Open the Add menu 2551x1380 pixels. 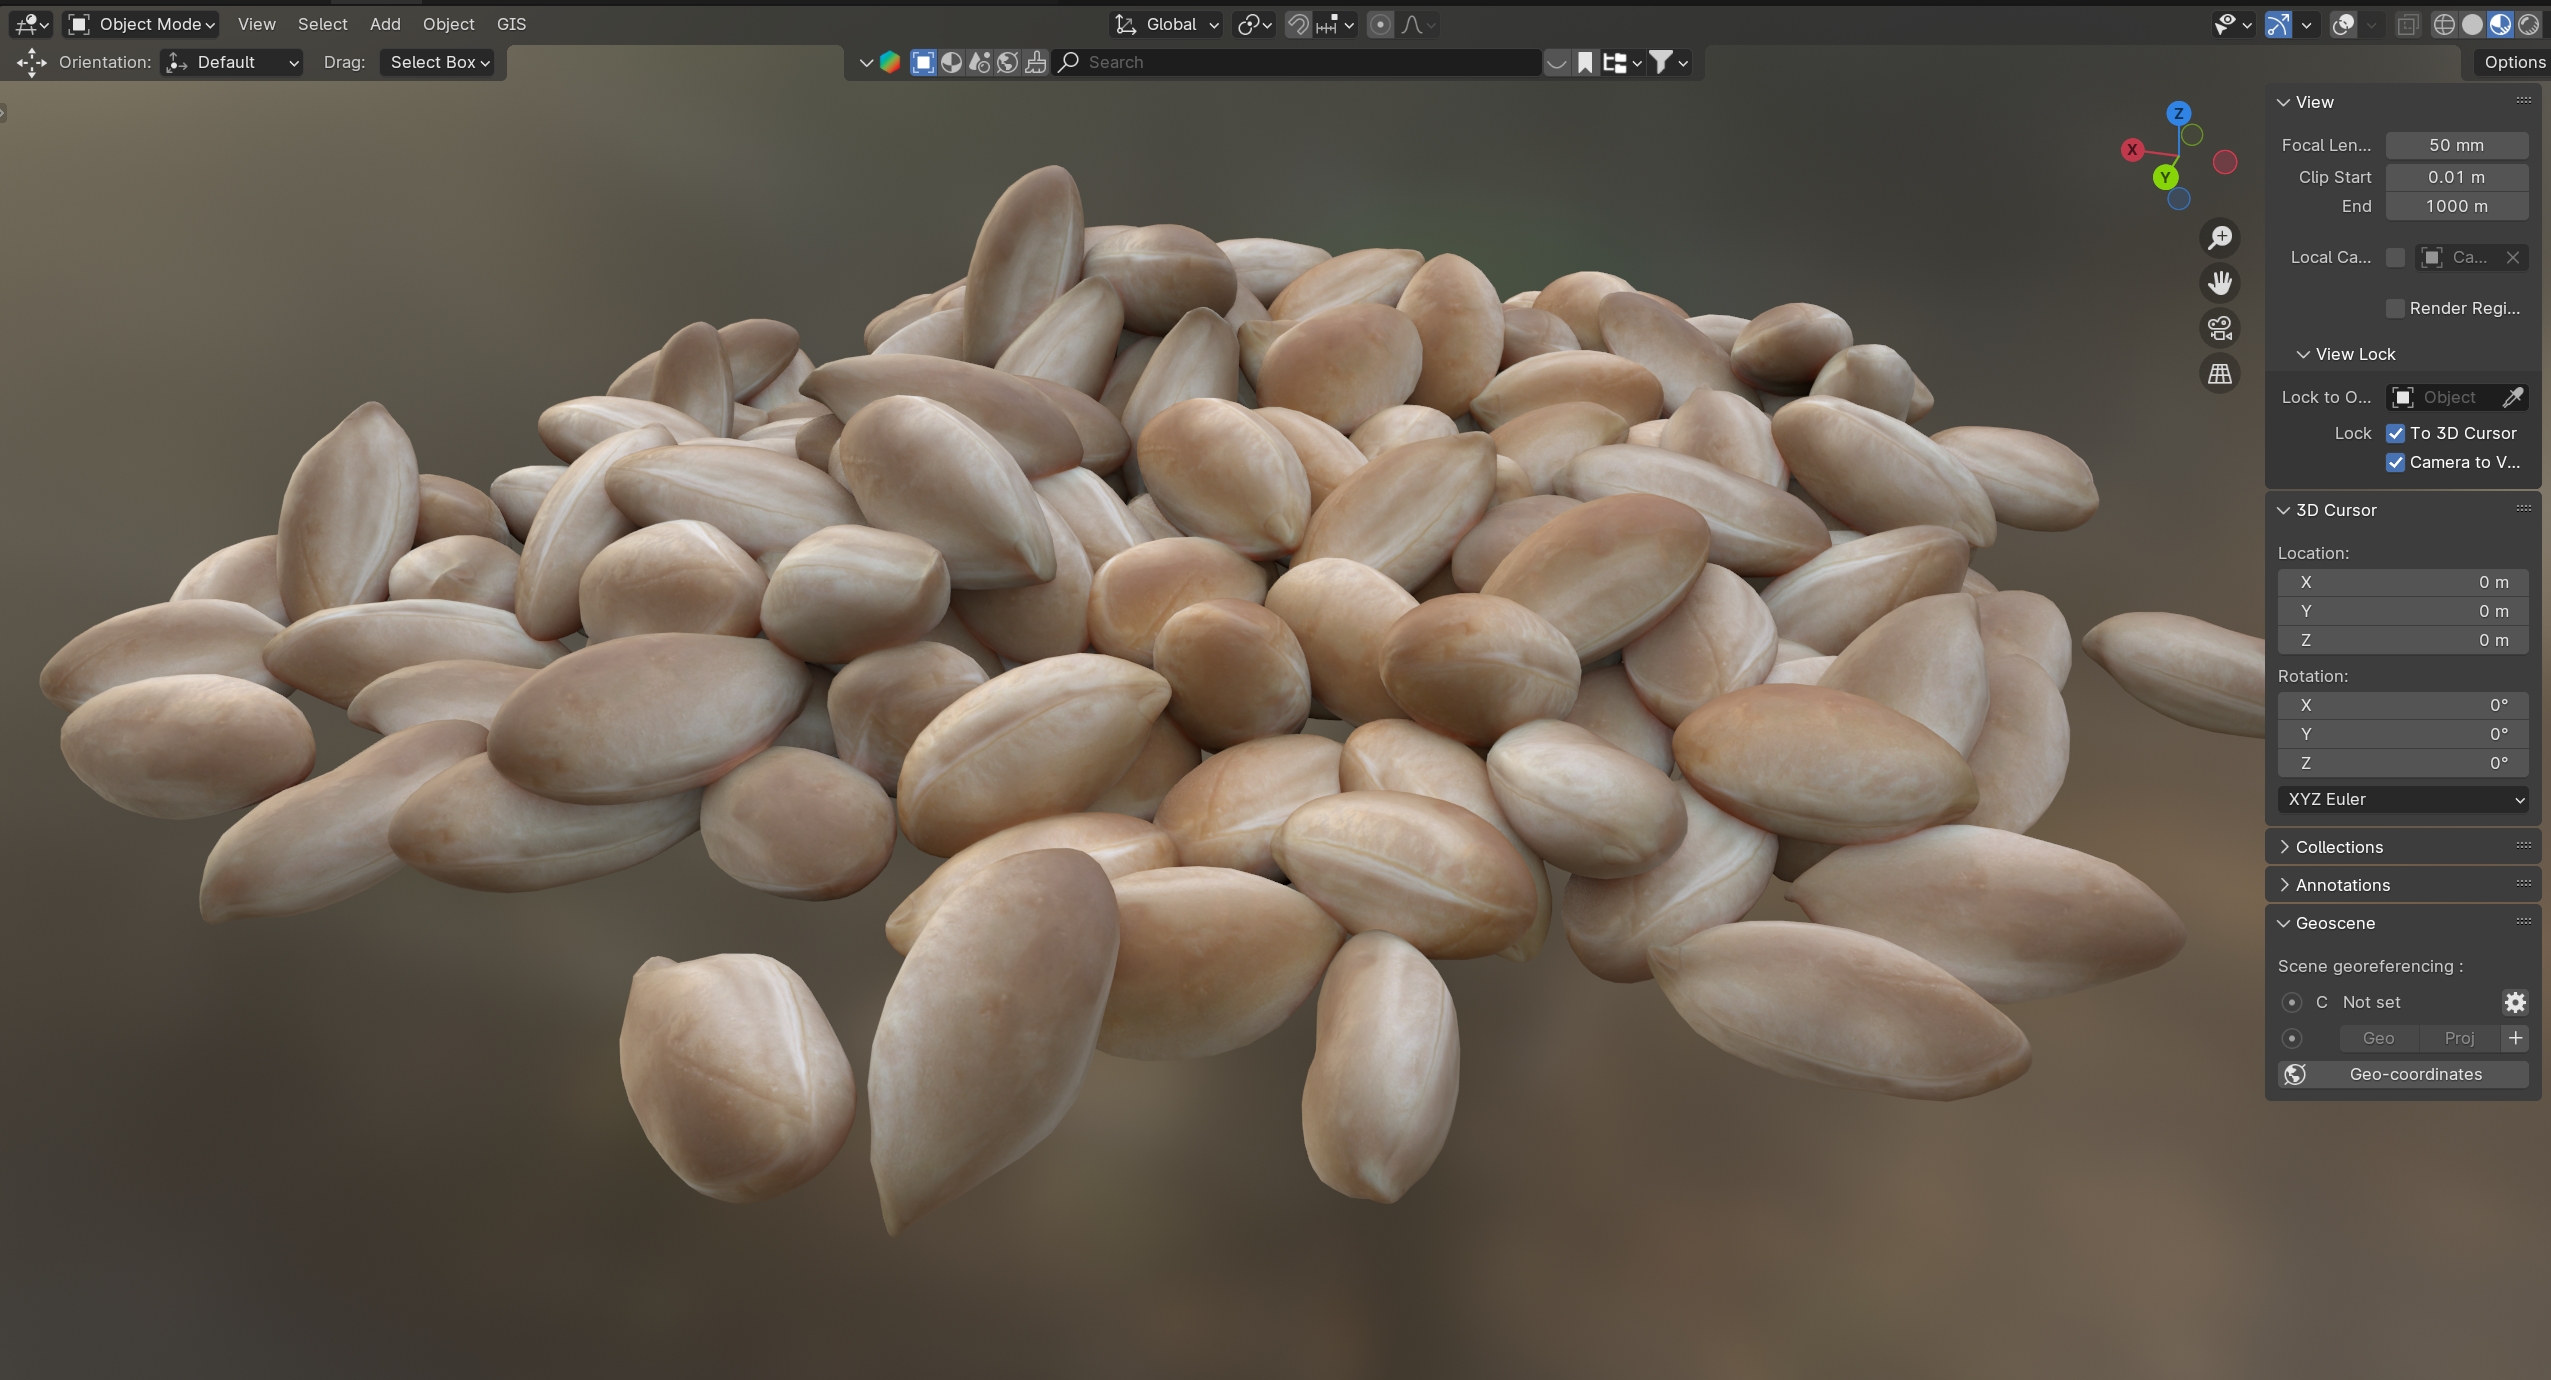[385, 24]
